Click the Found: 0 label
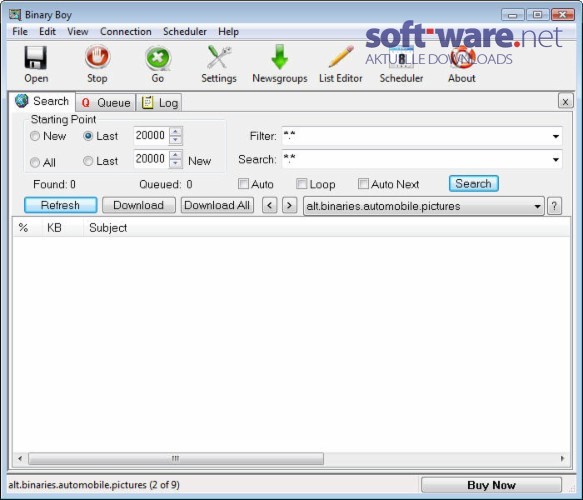Viewport: 583px width, 500px height. pos(54,184)
